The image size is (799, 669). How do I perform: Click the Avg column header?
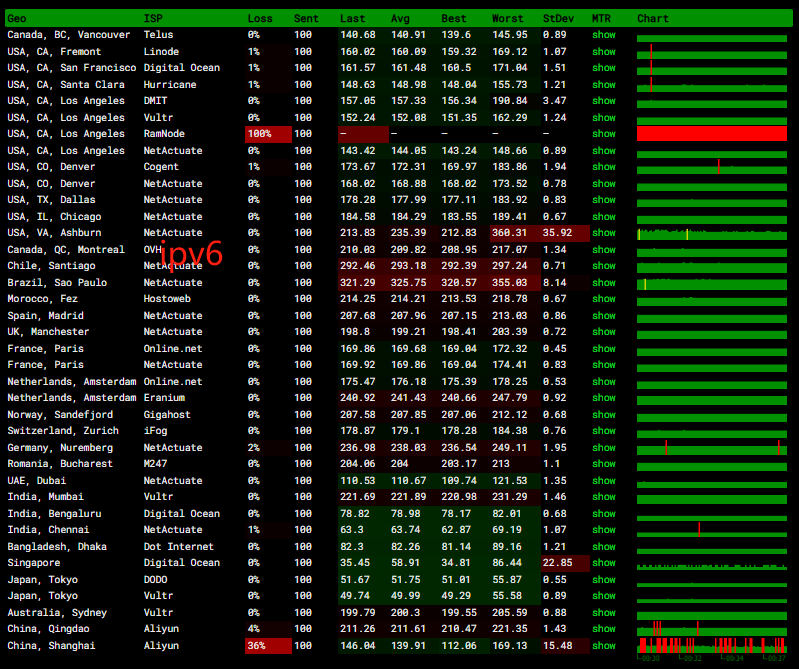(x=400, y=18)
